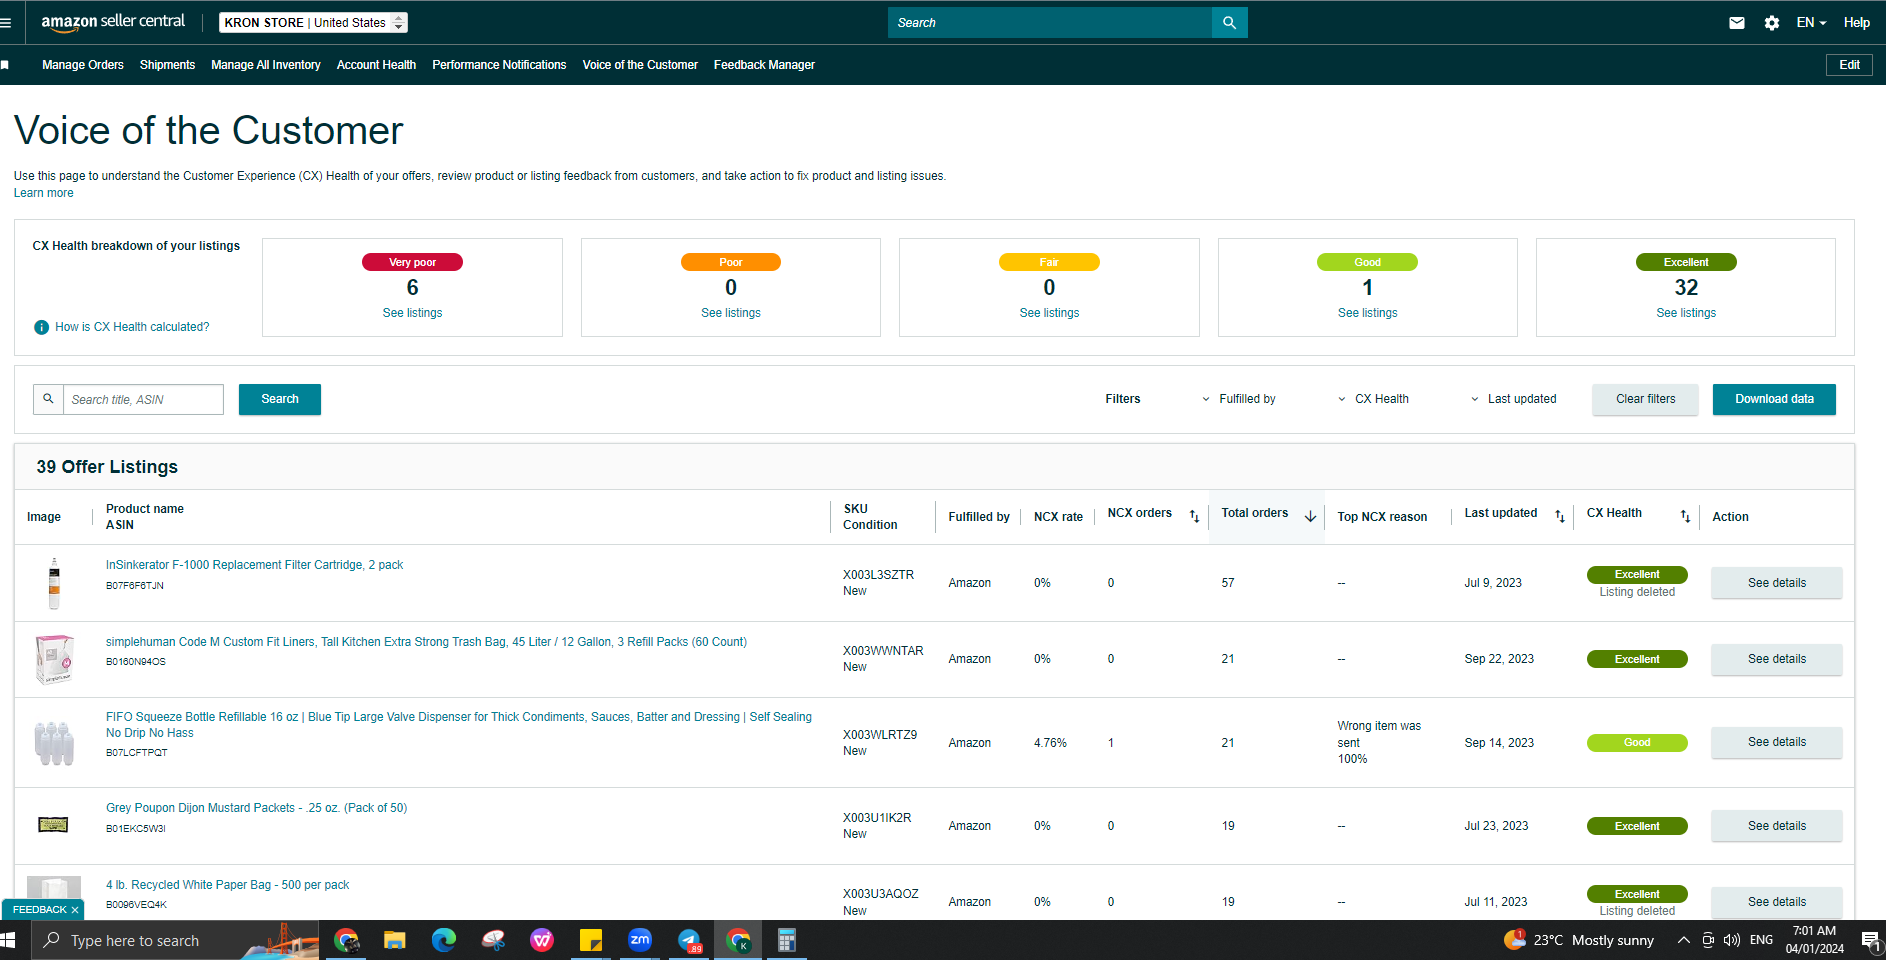The height and width of the screenshot is (960, 1886).
Task: Open the KRON STORE account switcher
Action: pyautogui.click(x=313, y=22)
